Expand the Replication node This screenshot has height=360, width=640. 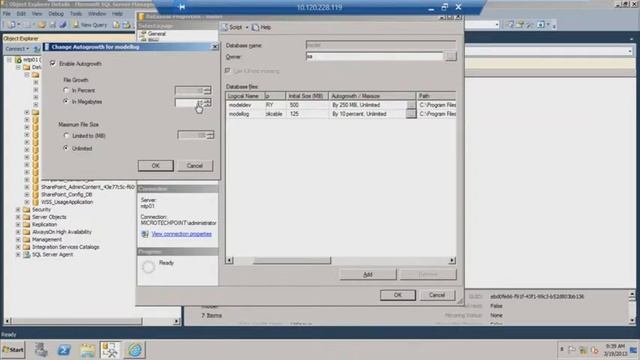(x=18, y=224)
